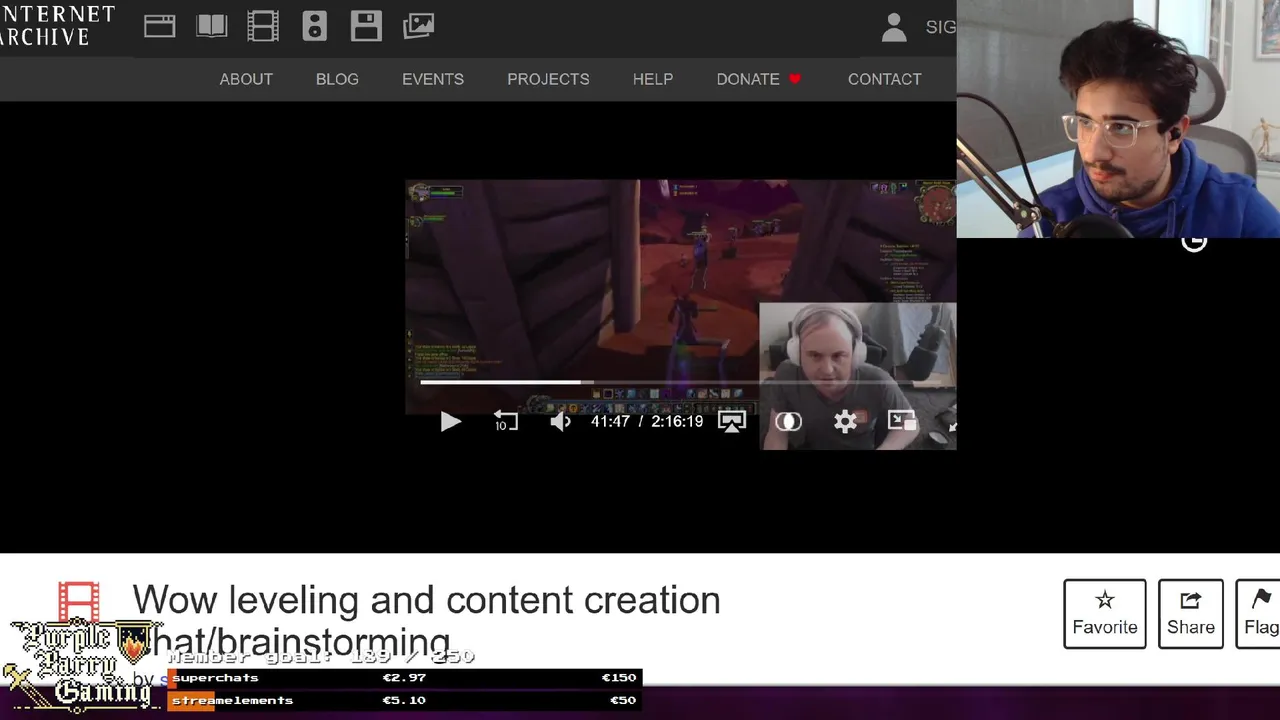
Task: Click the superchats goal bar
Action: point(404,678)
